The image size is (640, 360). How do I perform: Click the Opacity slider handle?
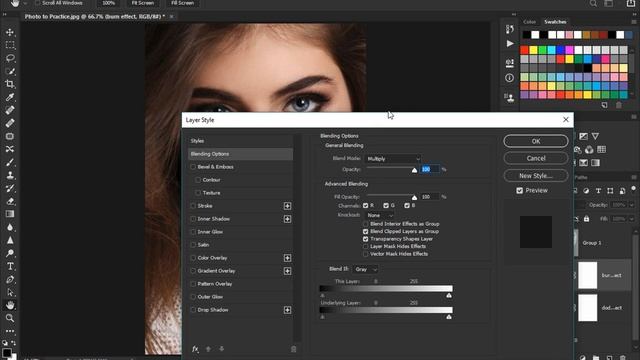(x=414, y=170)
